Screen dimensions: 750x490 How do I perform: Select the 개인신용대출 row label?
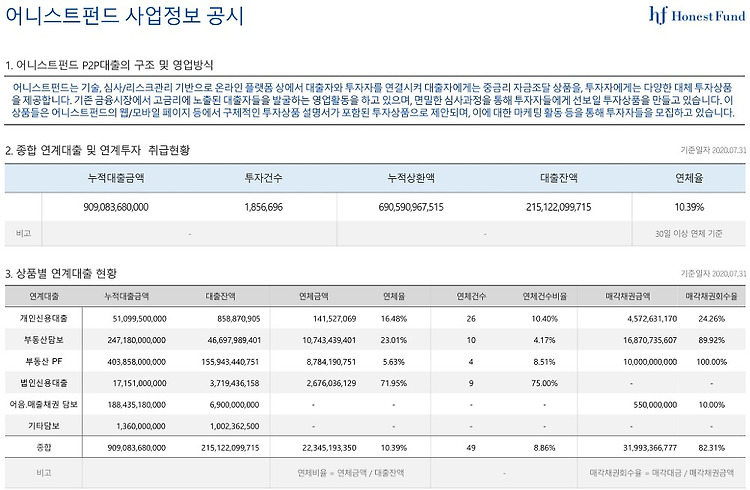coord(44,318)
